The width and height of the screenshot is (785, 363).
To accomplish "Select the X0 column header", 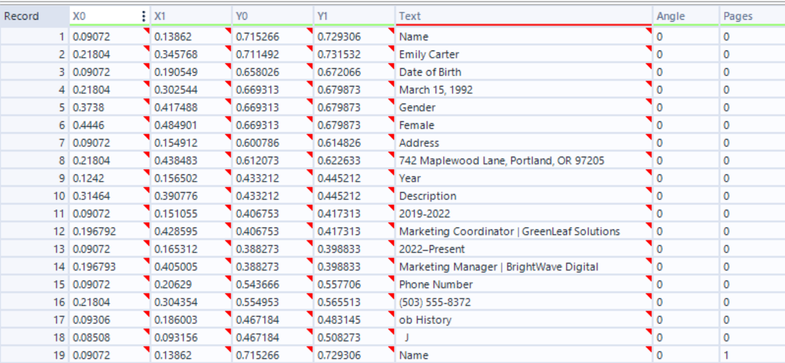I will [x=110, y=17].
